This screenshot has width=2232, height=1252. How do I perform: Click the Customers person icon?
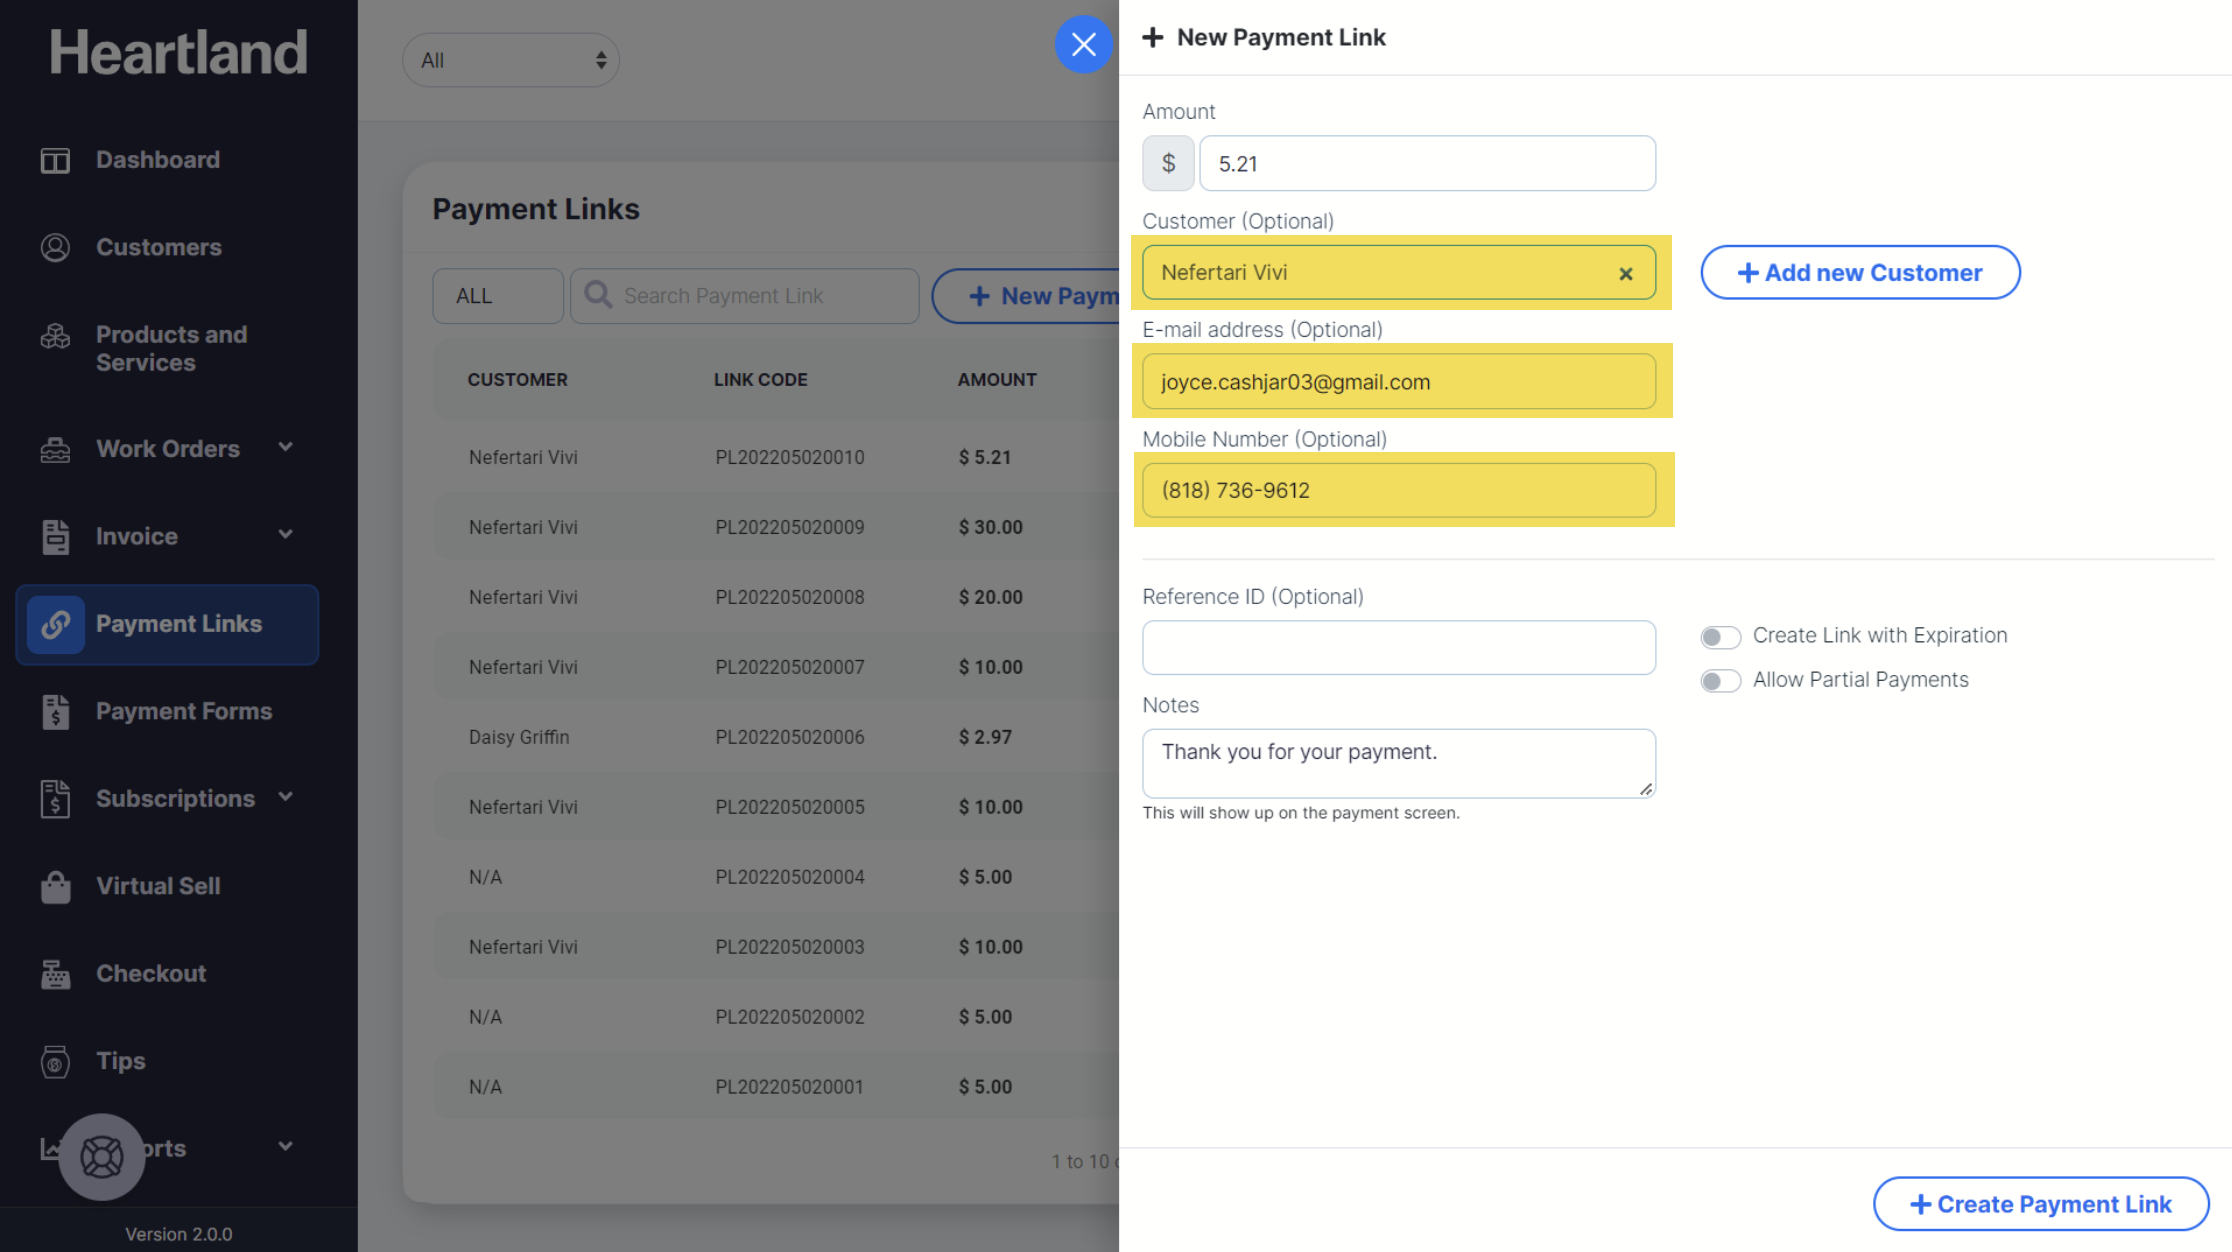[55, 247]
